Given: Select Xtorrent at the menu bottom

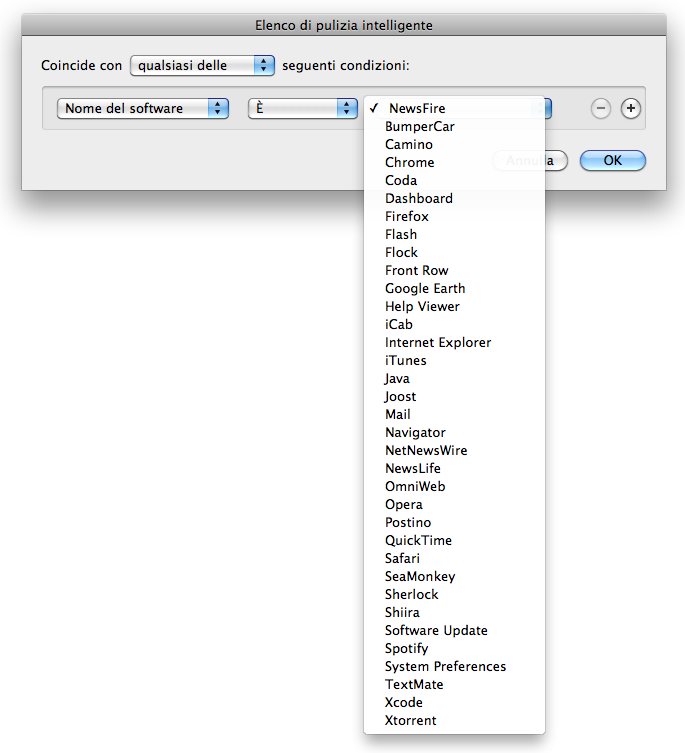Looking at the screenshot, I should click(x=454, y=720).
